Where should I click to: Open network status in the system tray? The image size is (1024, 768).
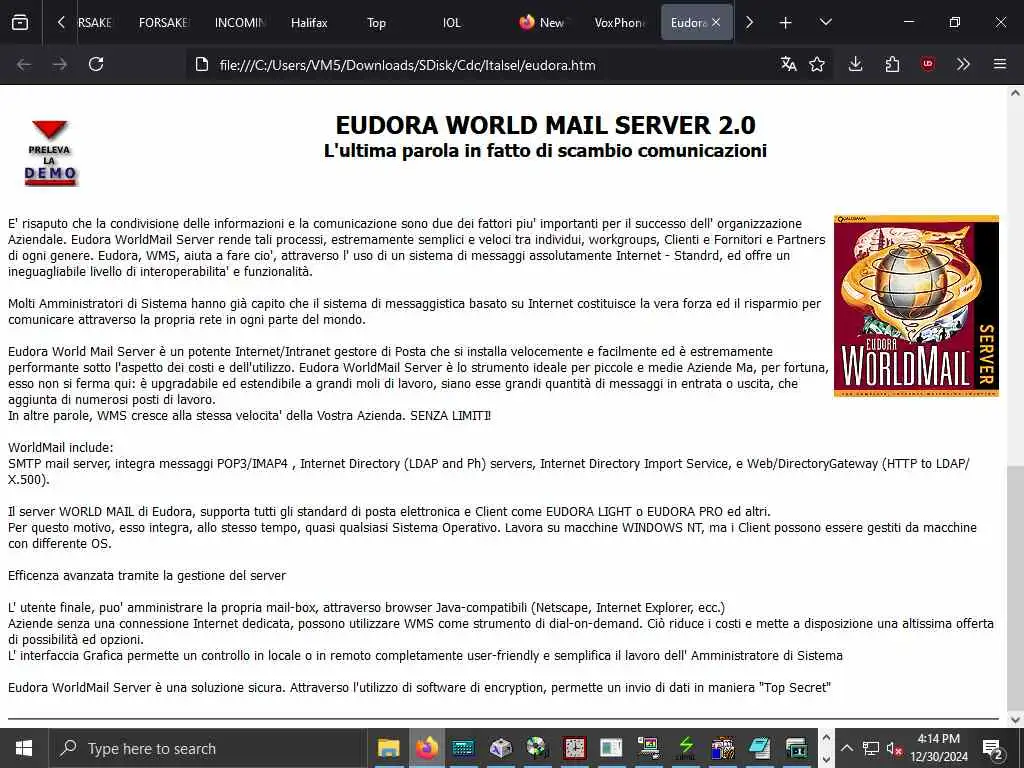(x=871, y=748)
